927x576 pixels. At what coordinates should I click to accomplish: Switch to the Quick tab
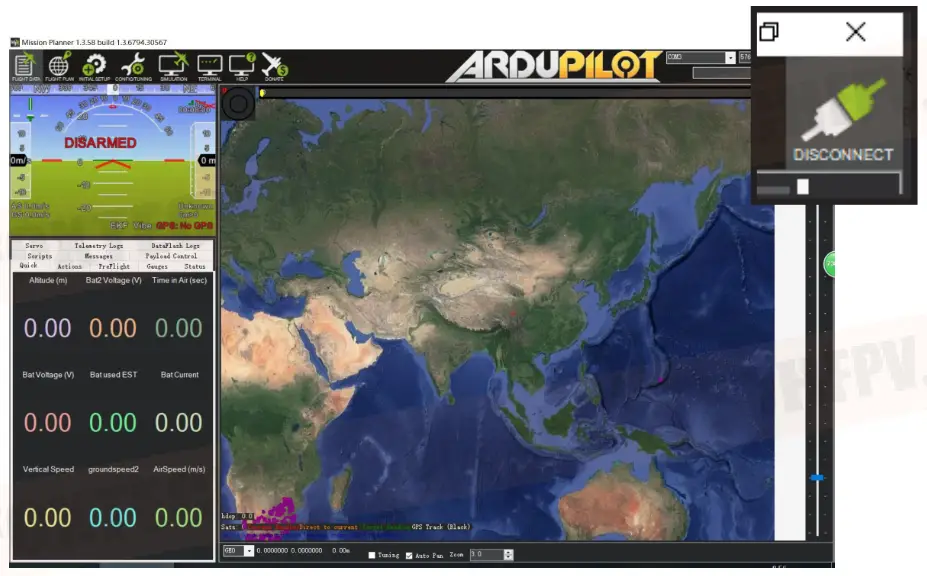pyautogui.click(x=28, y=266)
